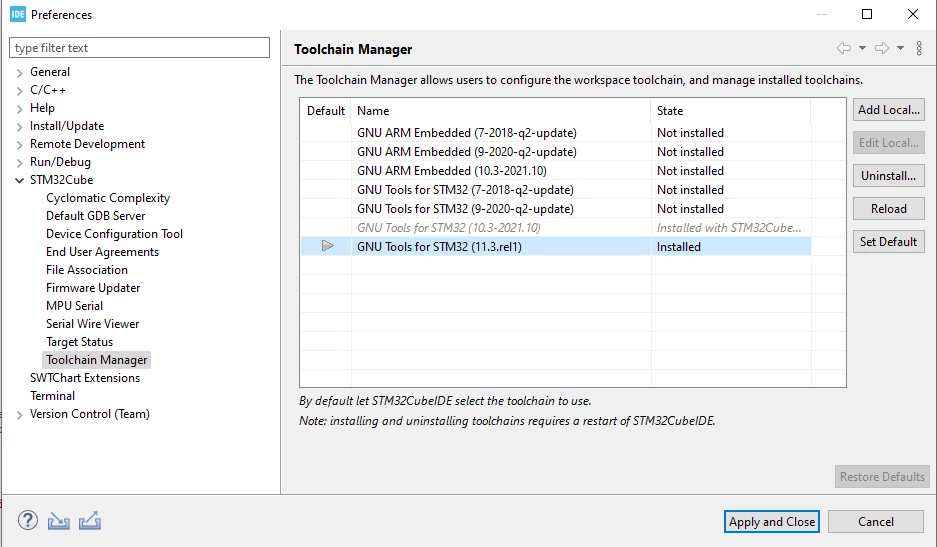This screenshot has width=937, height=547.
Task: Click the Set Default button
Action: click(x=888, y=242)
